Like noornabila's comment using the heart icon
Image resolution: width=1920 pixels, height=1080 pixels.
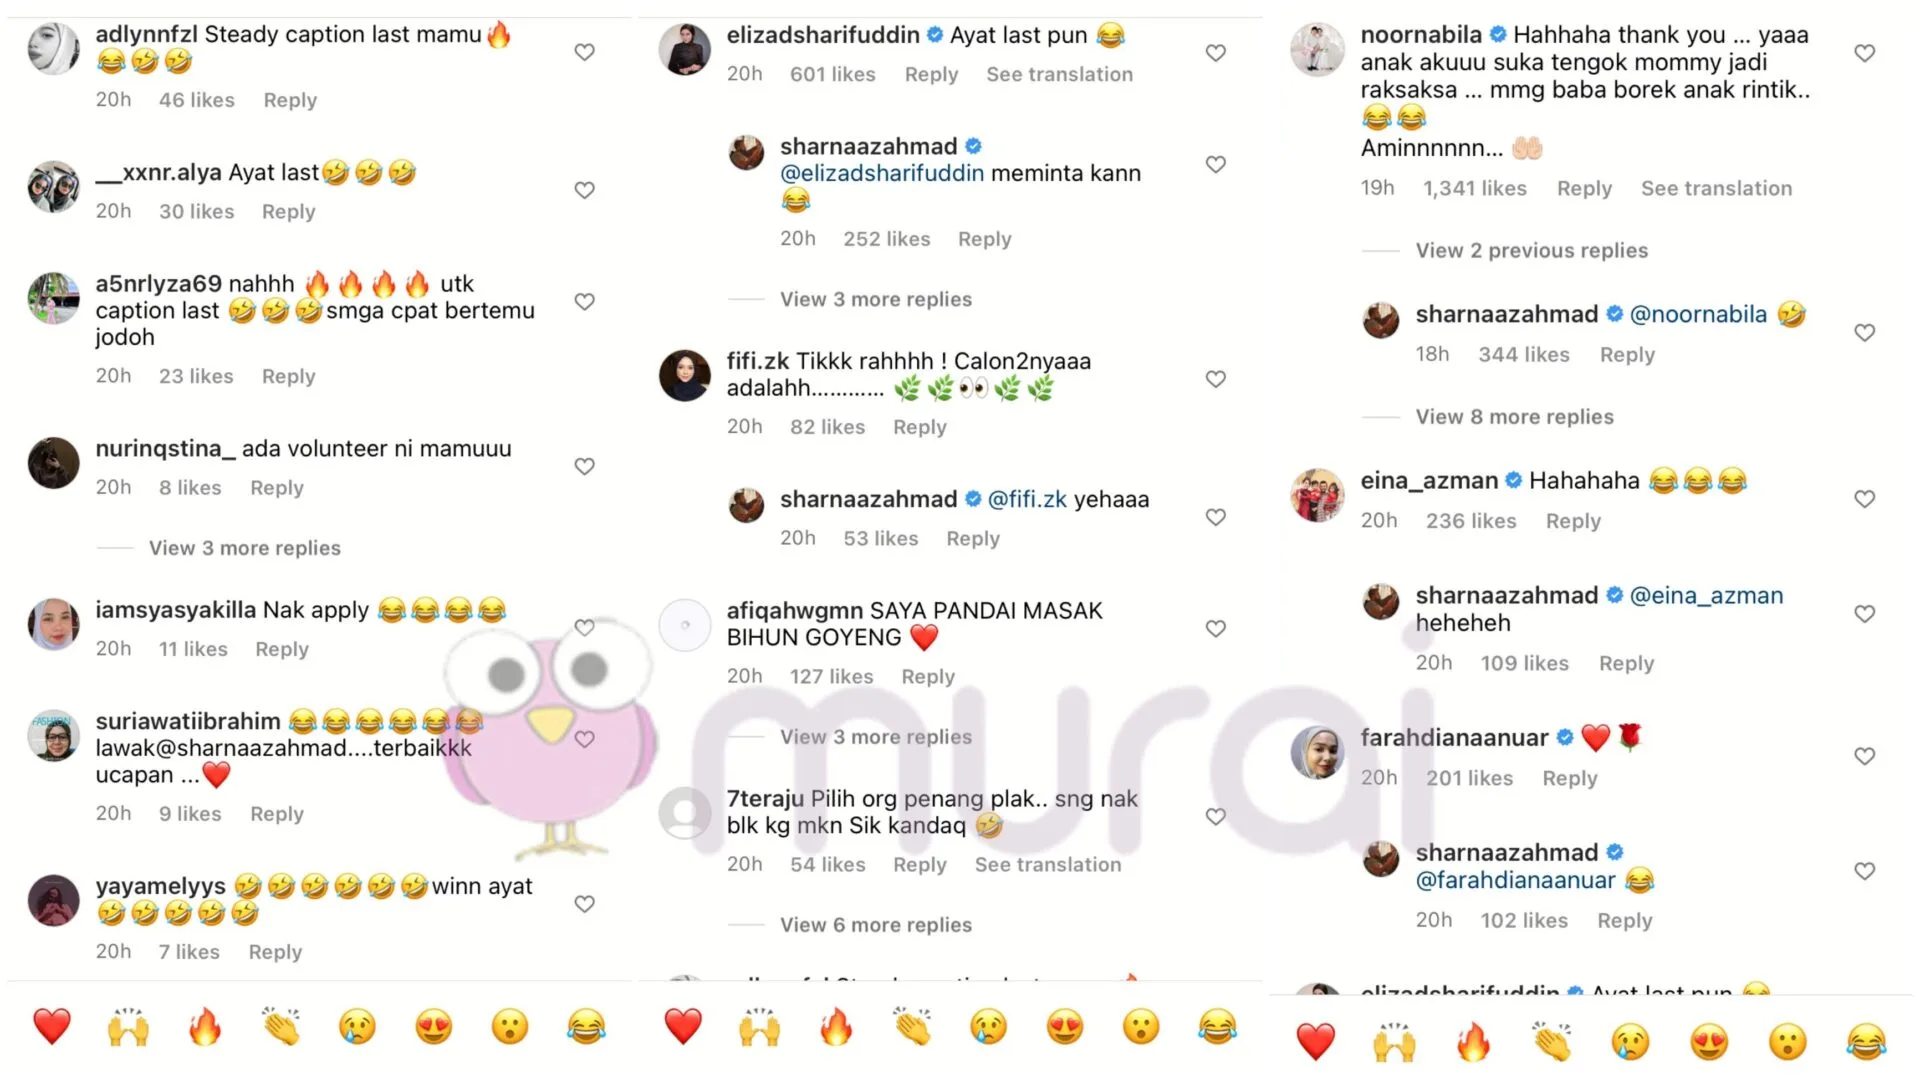1865,53
